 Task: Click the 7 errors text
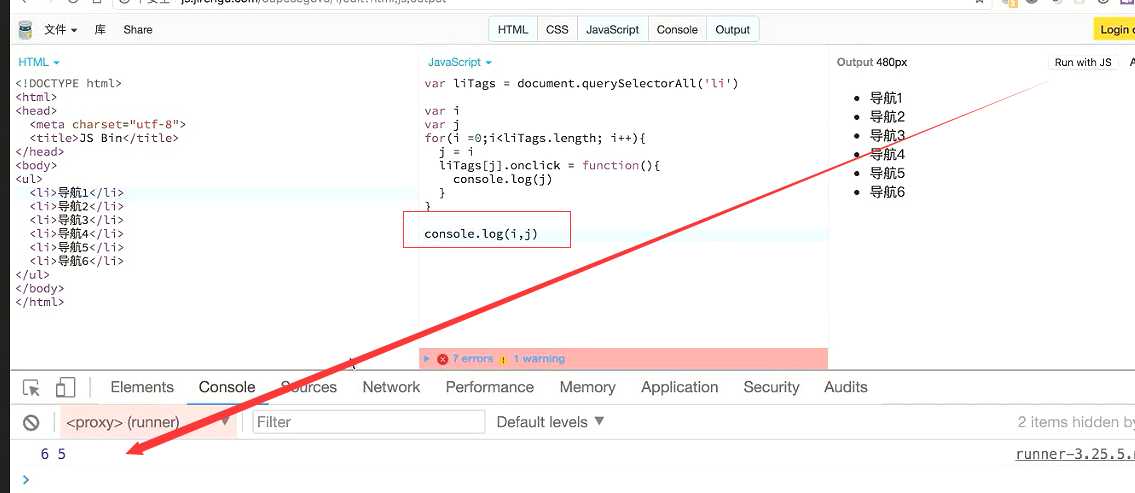click(473, 359)
